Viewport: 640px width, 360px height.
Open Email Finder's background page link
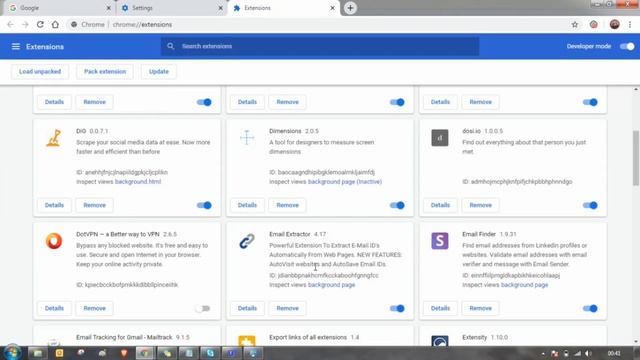524,285
